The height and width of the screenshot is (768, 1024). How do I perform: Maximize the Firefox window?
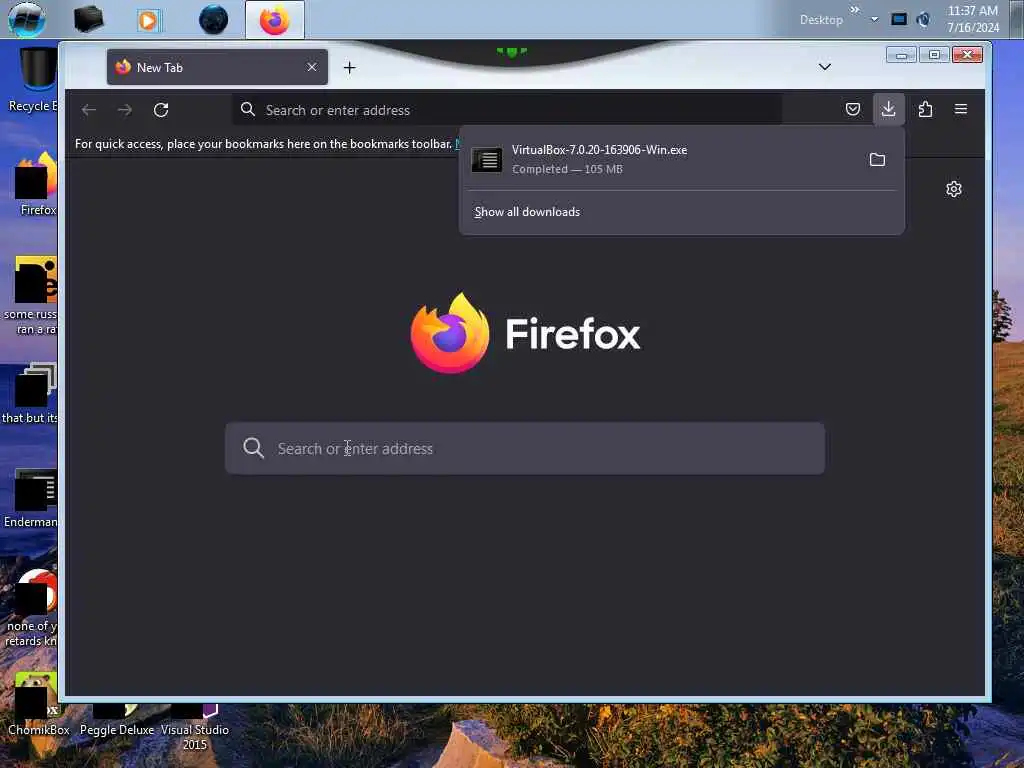(934, 55)
